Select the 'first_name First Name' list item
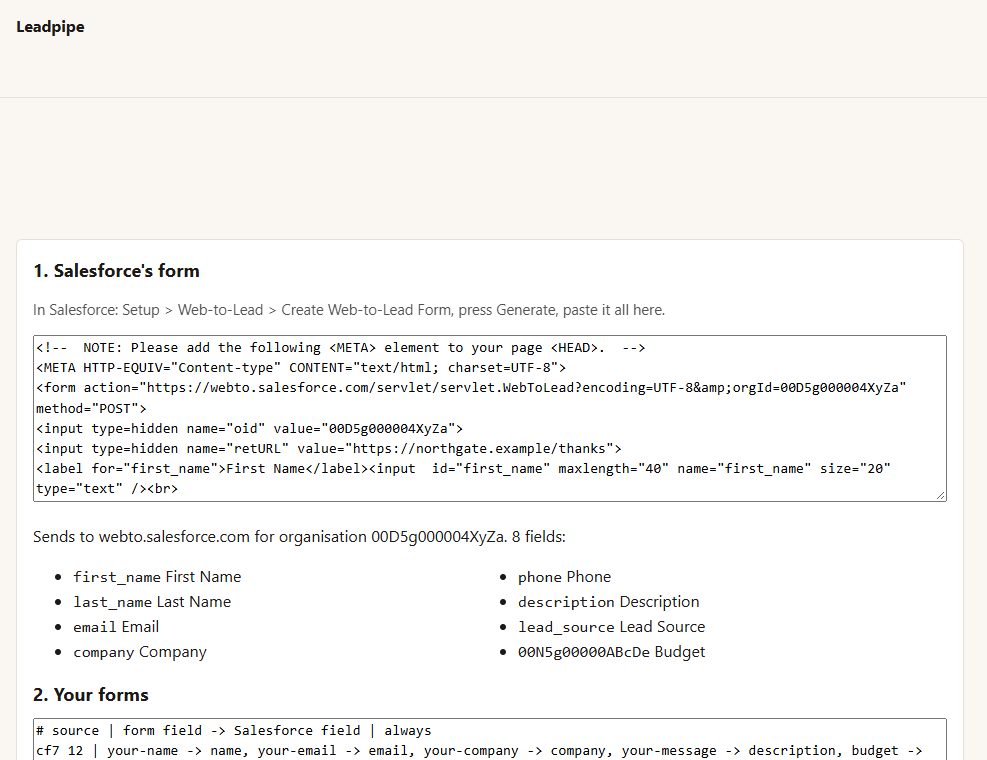Viewport: 987px width, 760px height. tap(157, 577)
